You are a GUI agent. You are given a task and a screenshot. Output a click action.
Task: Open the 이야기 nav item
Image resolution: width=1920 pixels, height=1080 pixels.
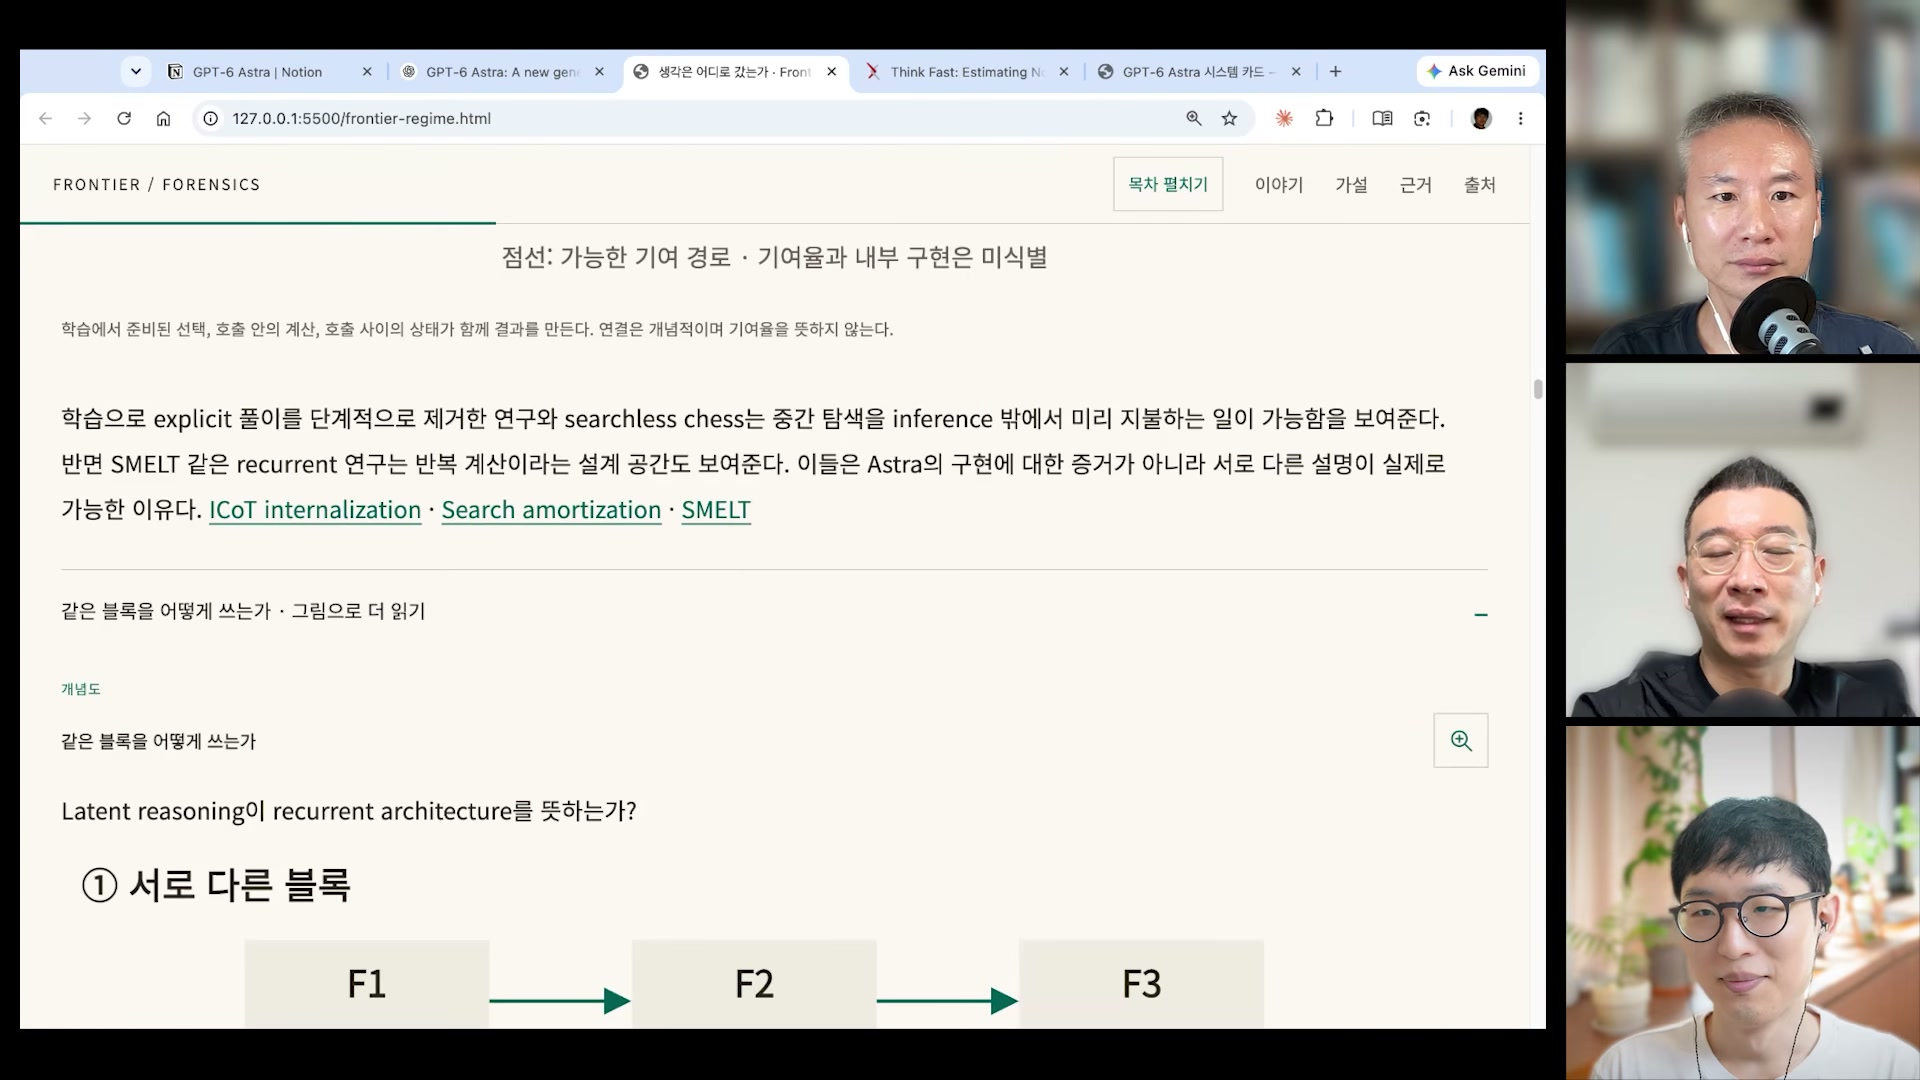[x=1279, y=185]
